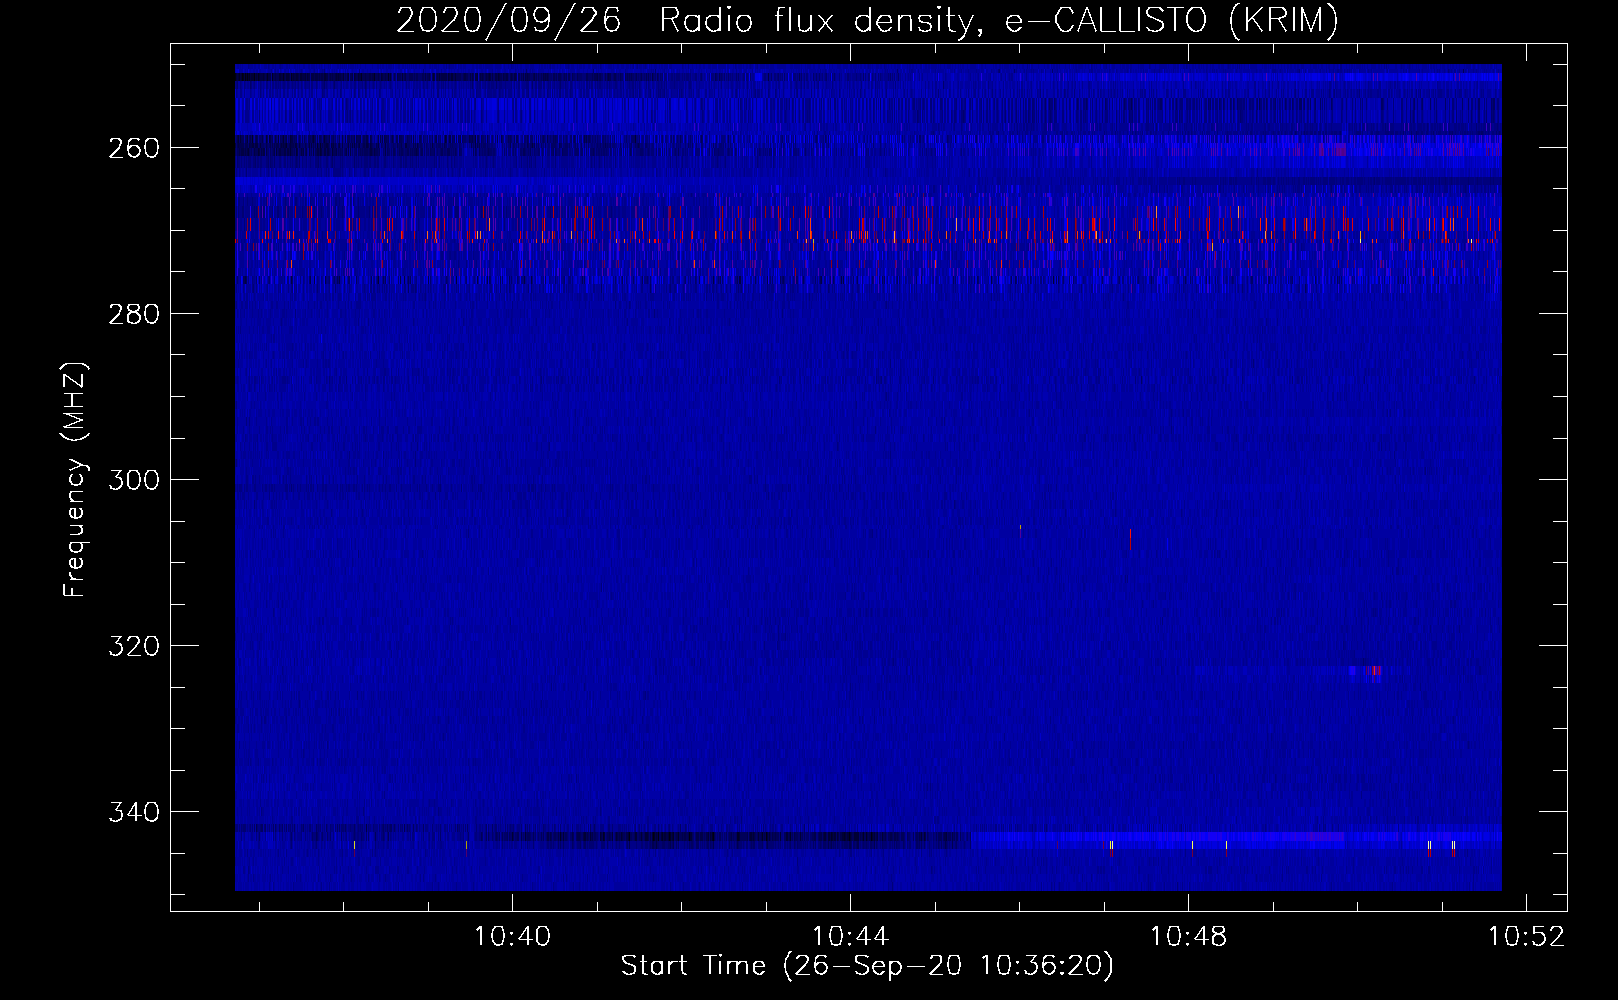Click the 10:48 time tick label

1188,937
